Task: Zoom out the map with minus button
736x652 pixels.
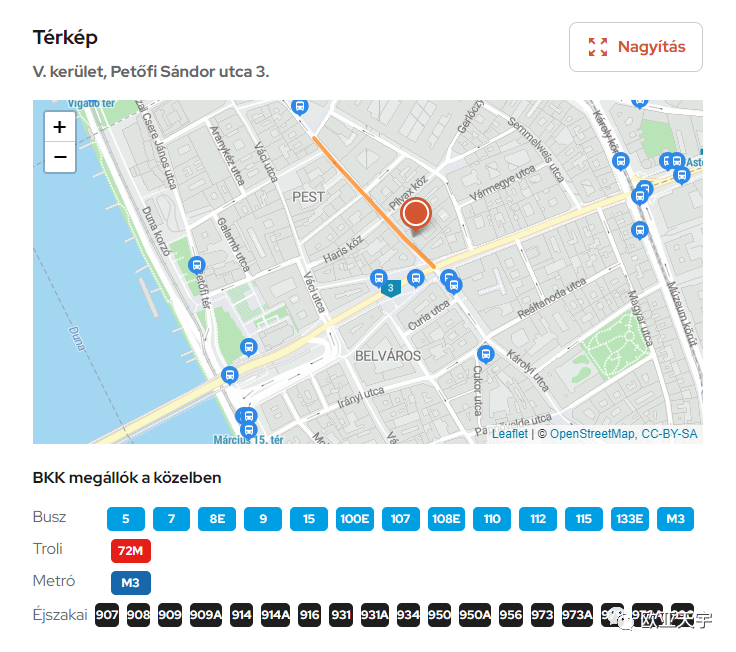Action: pyautogui.click(x=60, y=157)
